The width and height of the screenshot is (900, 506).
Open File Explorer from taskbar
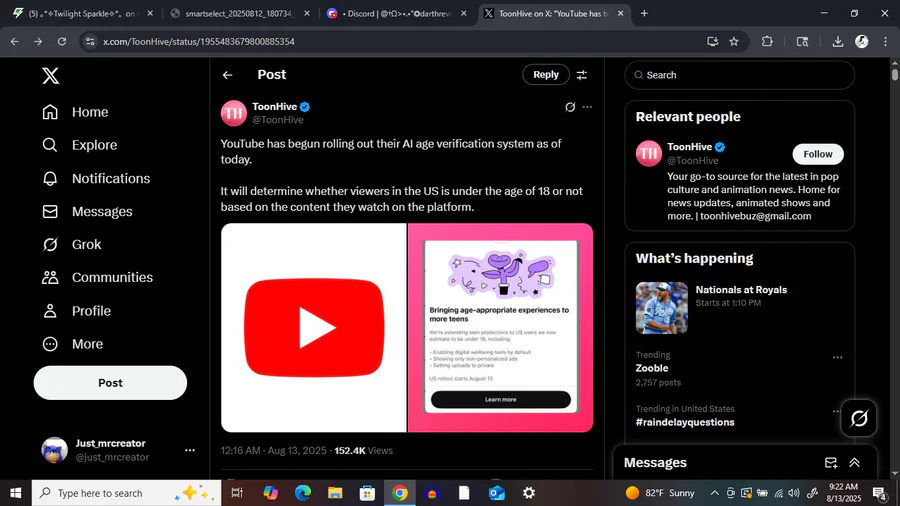click(335, 493)
